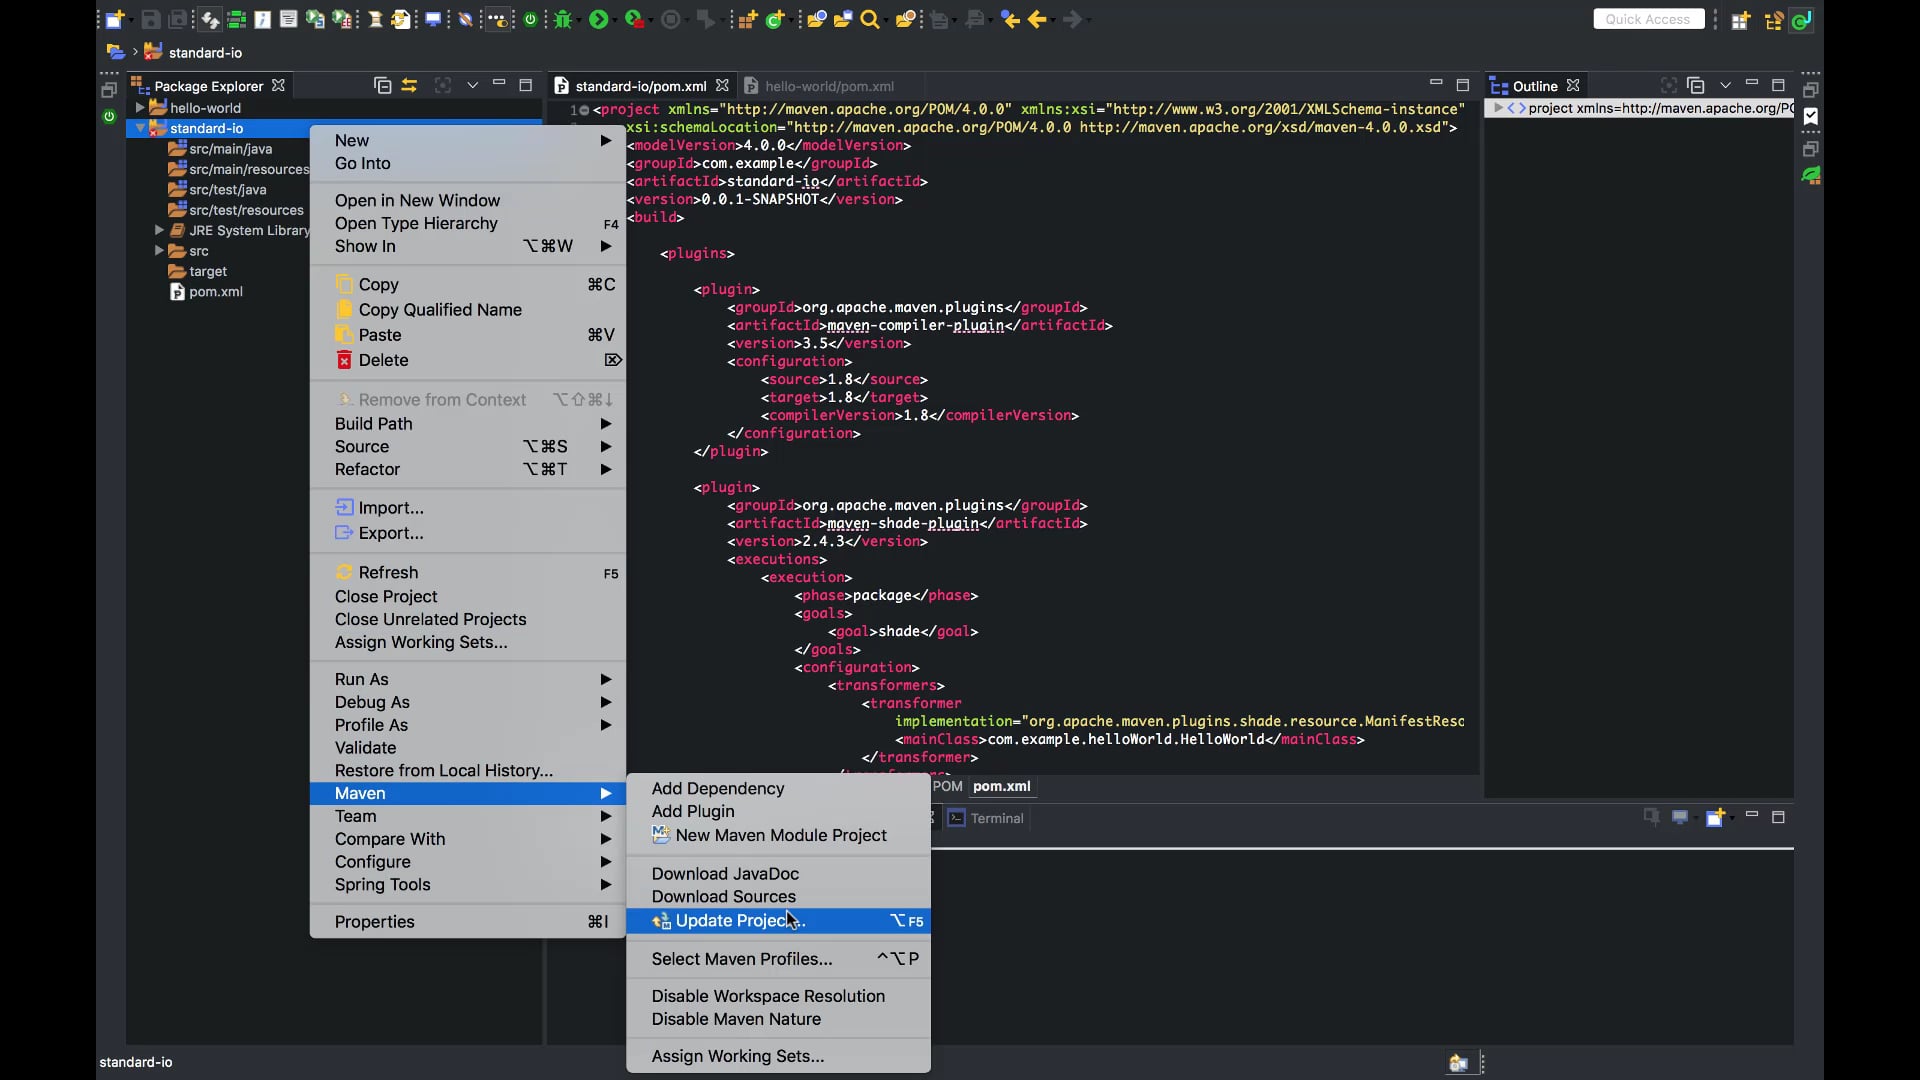The height and width of the screenshot is (1080, 1920).
Task: Click the Quick Access search field
Action: point(1647,19)
